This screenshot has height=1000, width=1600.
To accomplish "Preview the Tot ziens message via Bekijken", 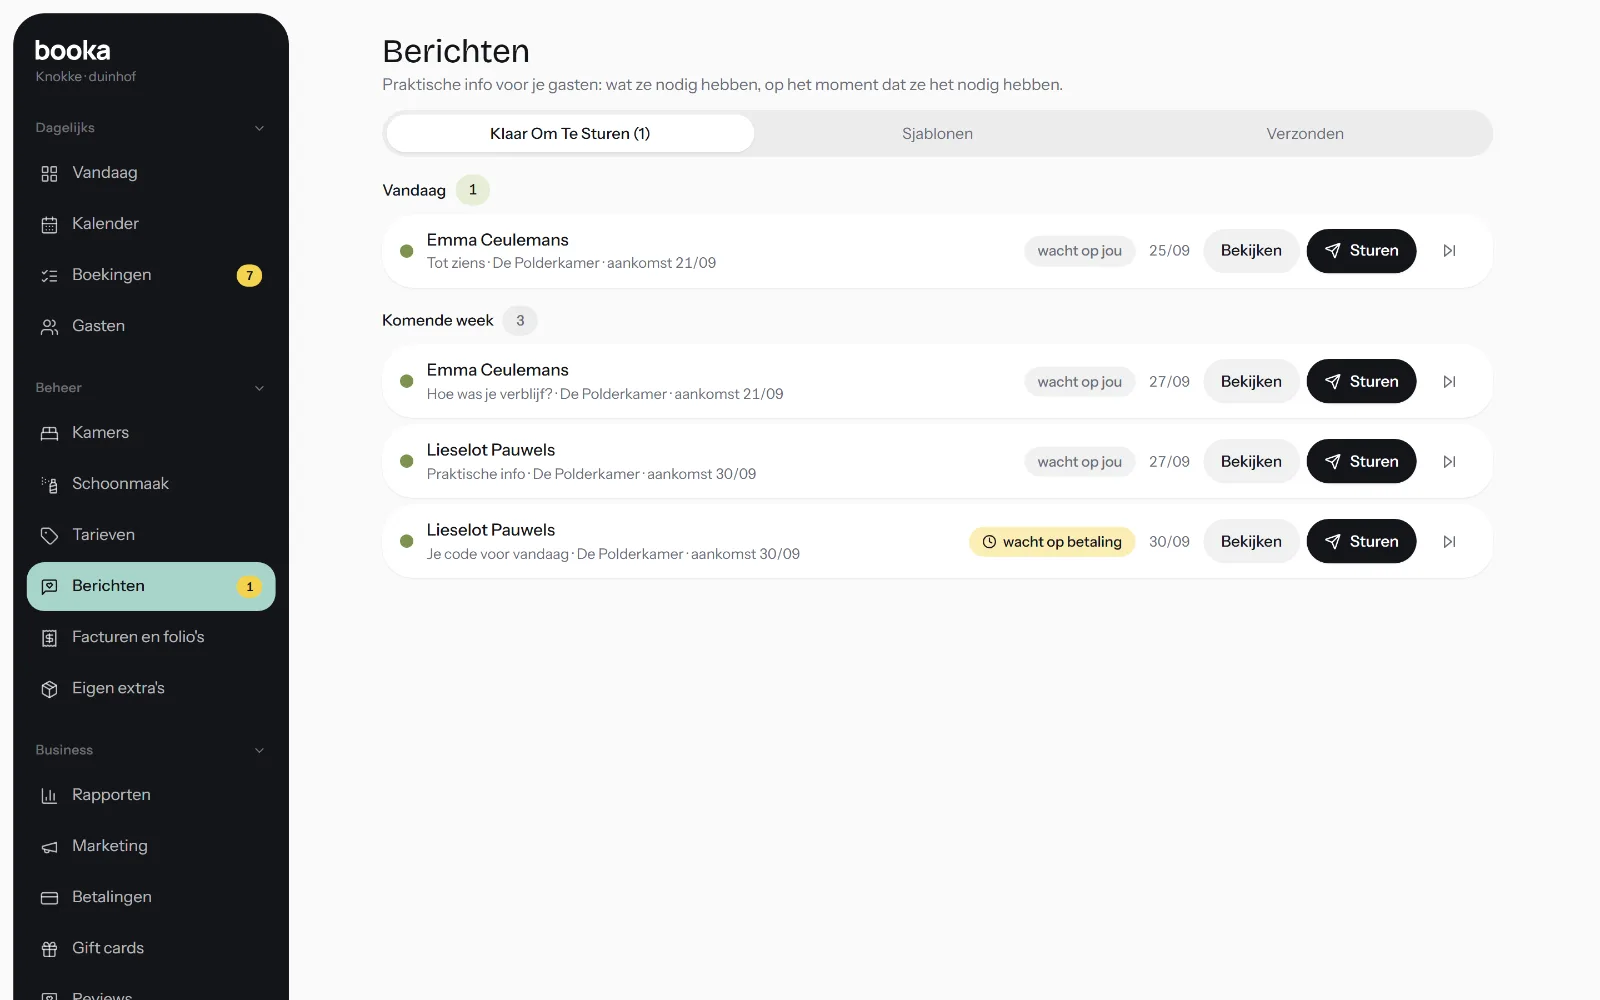I will pyautogui.click(x=1251, y=251).
